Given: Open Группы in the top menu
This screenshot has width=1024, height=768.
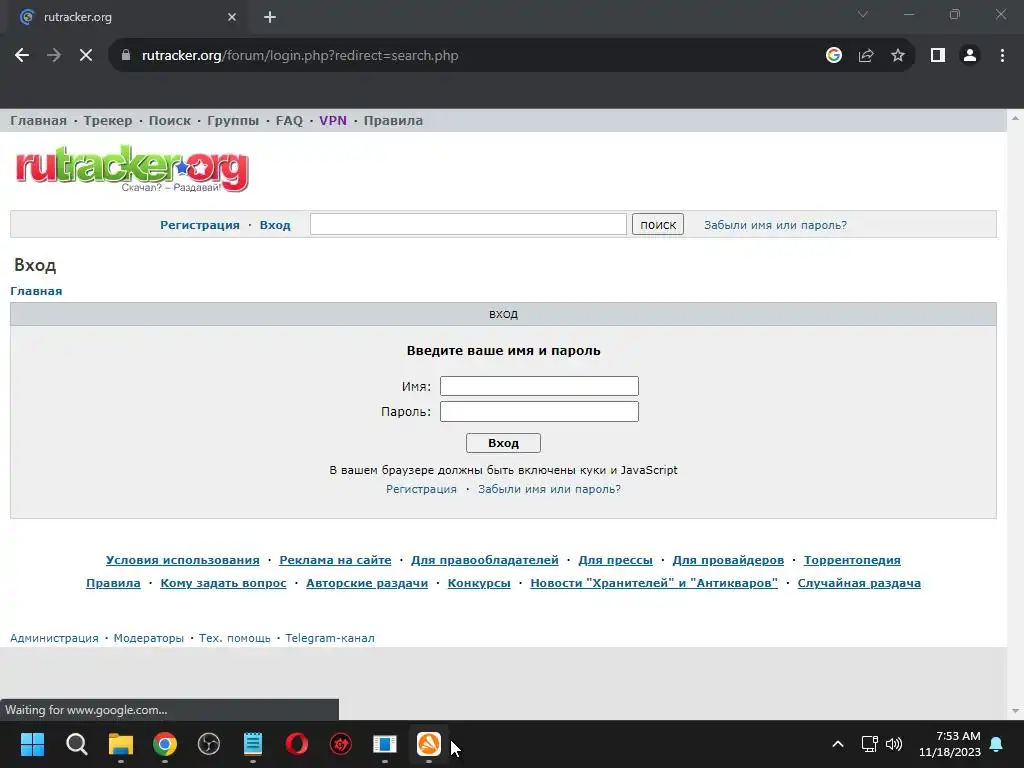Looking at the screenshot, I should coord(233,121).
